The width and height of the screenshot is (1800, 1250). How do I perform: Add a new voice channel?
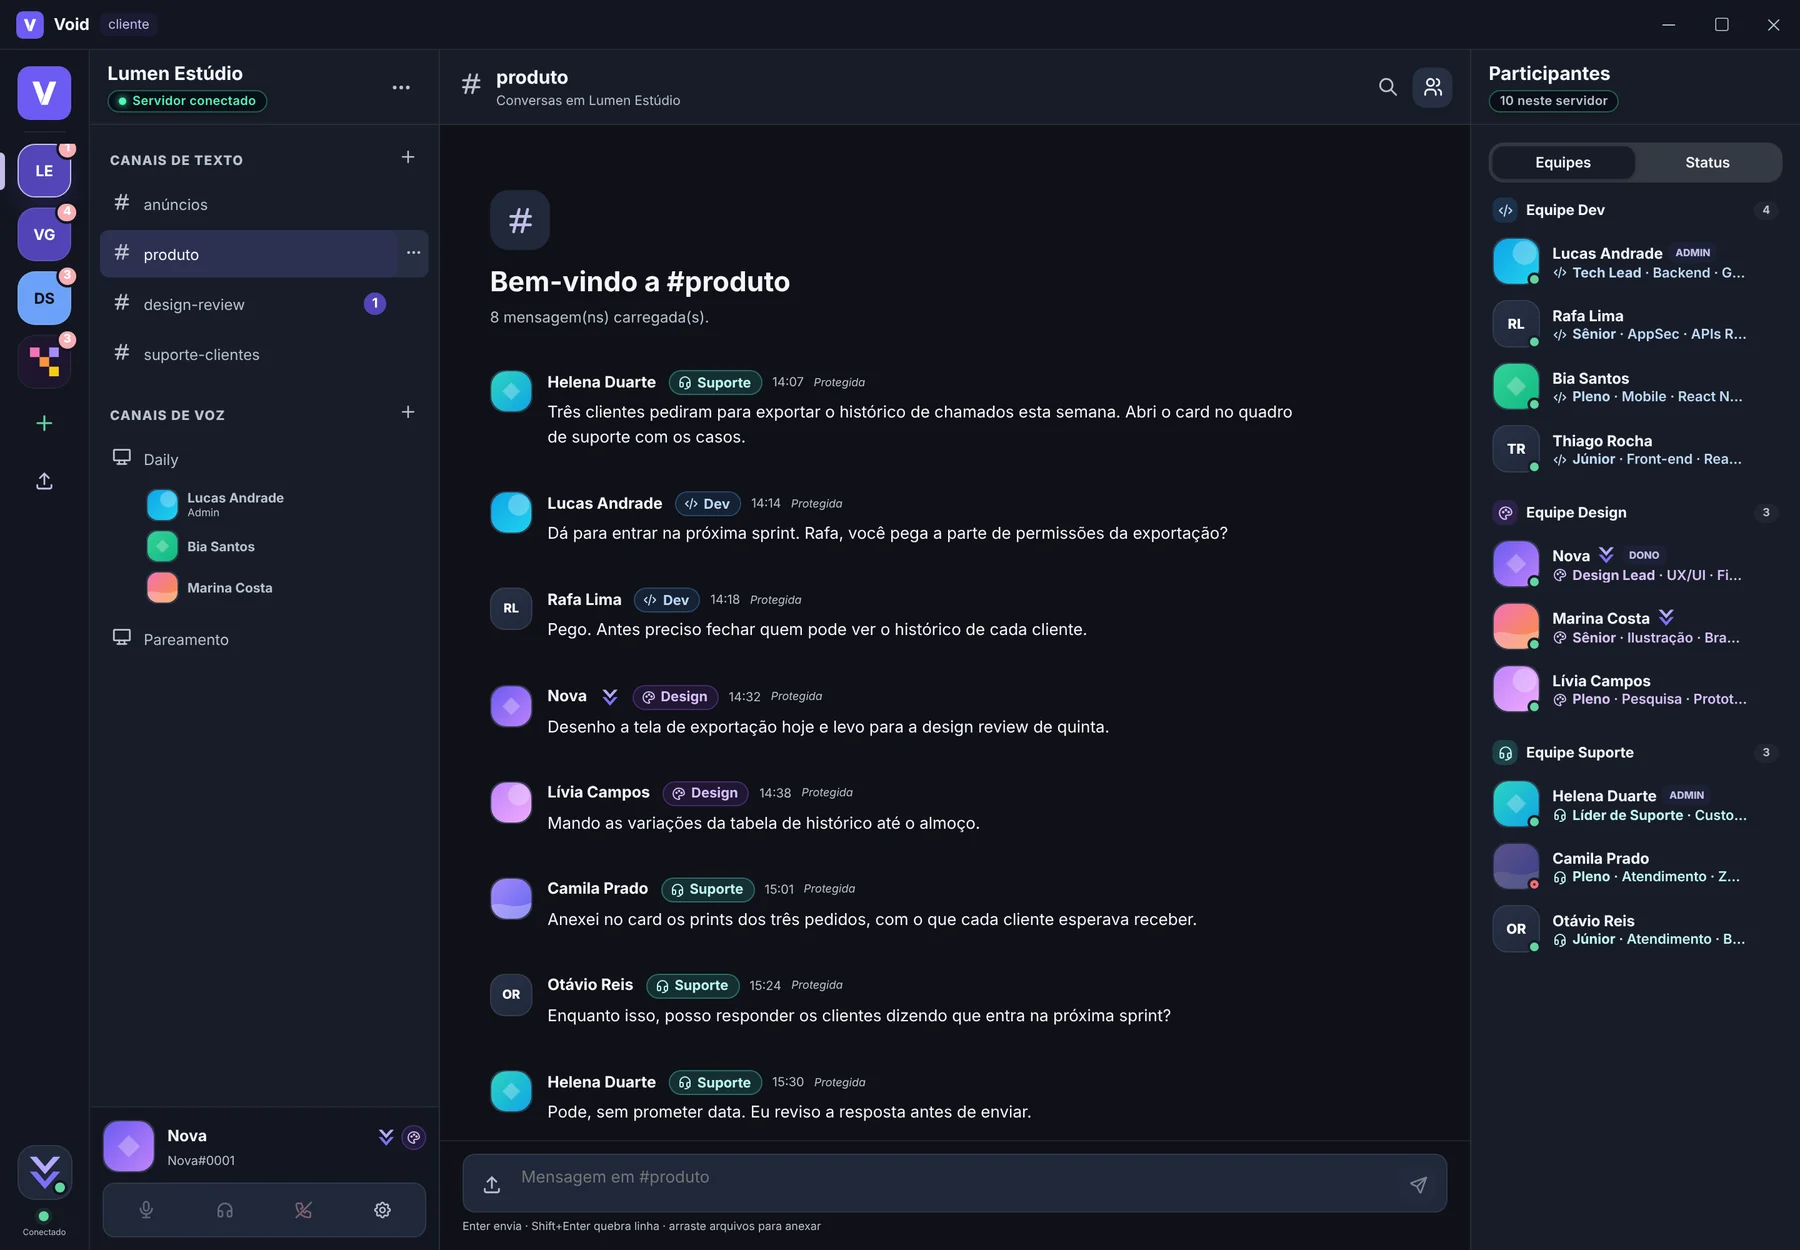408,412
